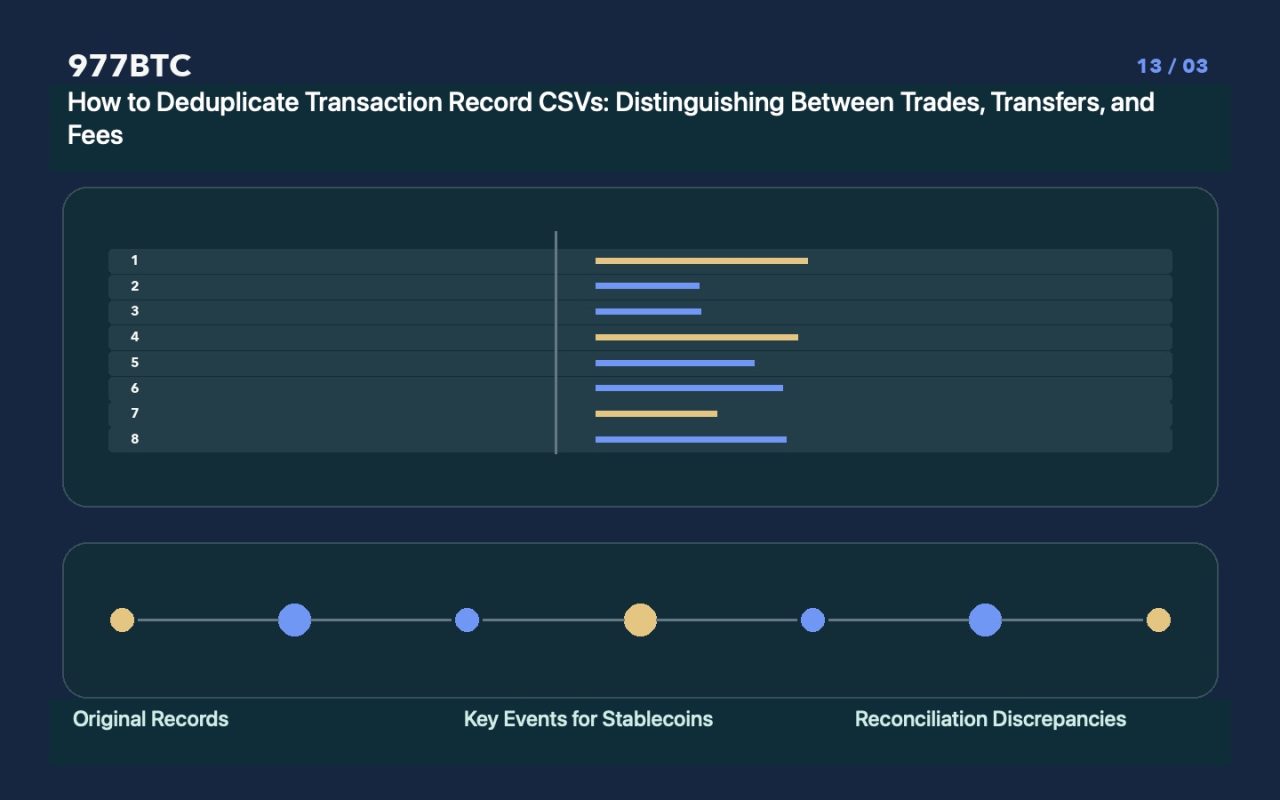This screenshot has height=800, width=1280.
Task: Click the yellow bar in row 7
Action: (x=656, y=414)
